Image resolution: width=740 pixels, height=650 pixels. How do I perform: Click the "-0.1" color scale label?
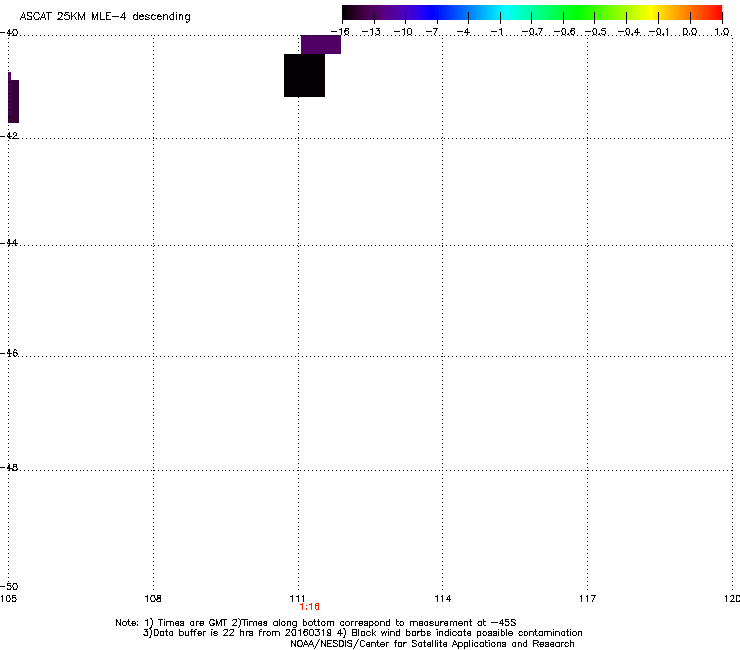pyautogui.click(x=659, y=32)
